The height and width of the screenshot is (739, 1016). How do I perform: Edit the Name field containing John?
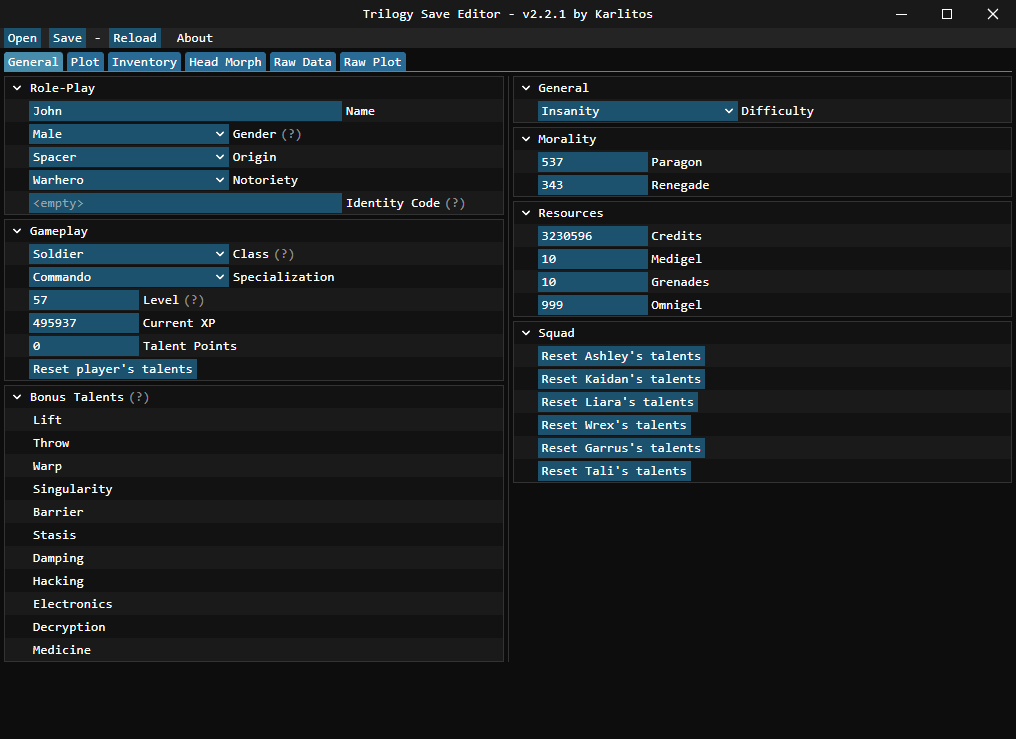tap(185, 111)
